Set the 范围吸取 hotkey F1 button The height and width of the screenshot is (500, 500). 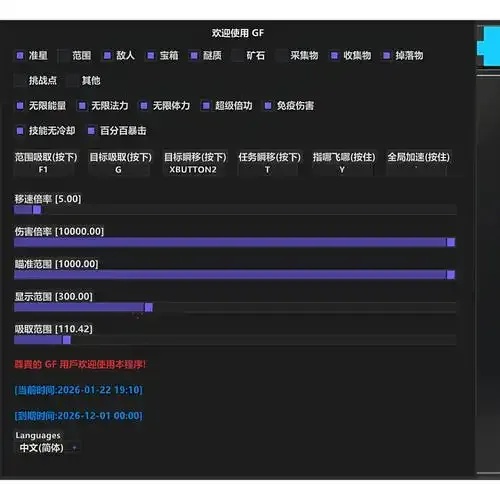pos(44,170)
